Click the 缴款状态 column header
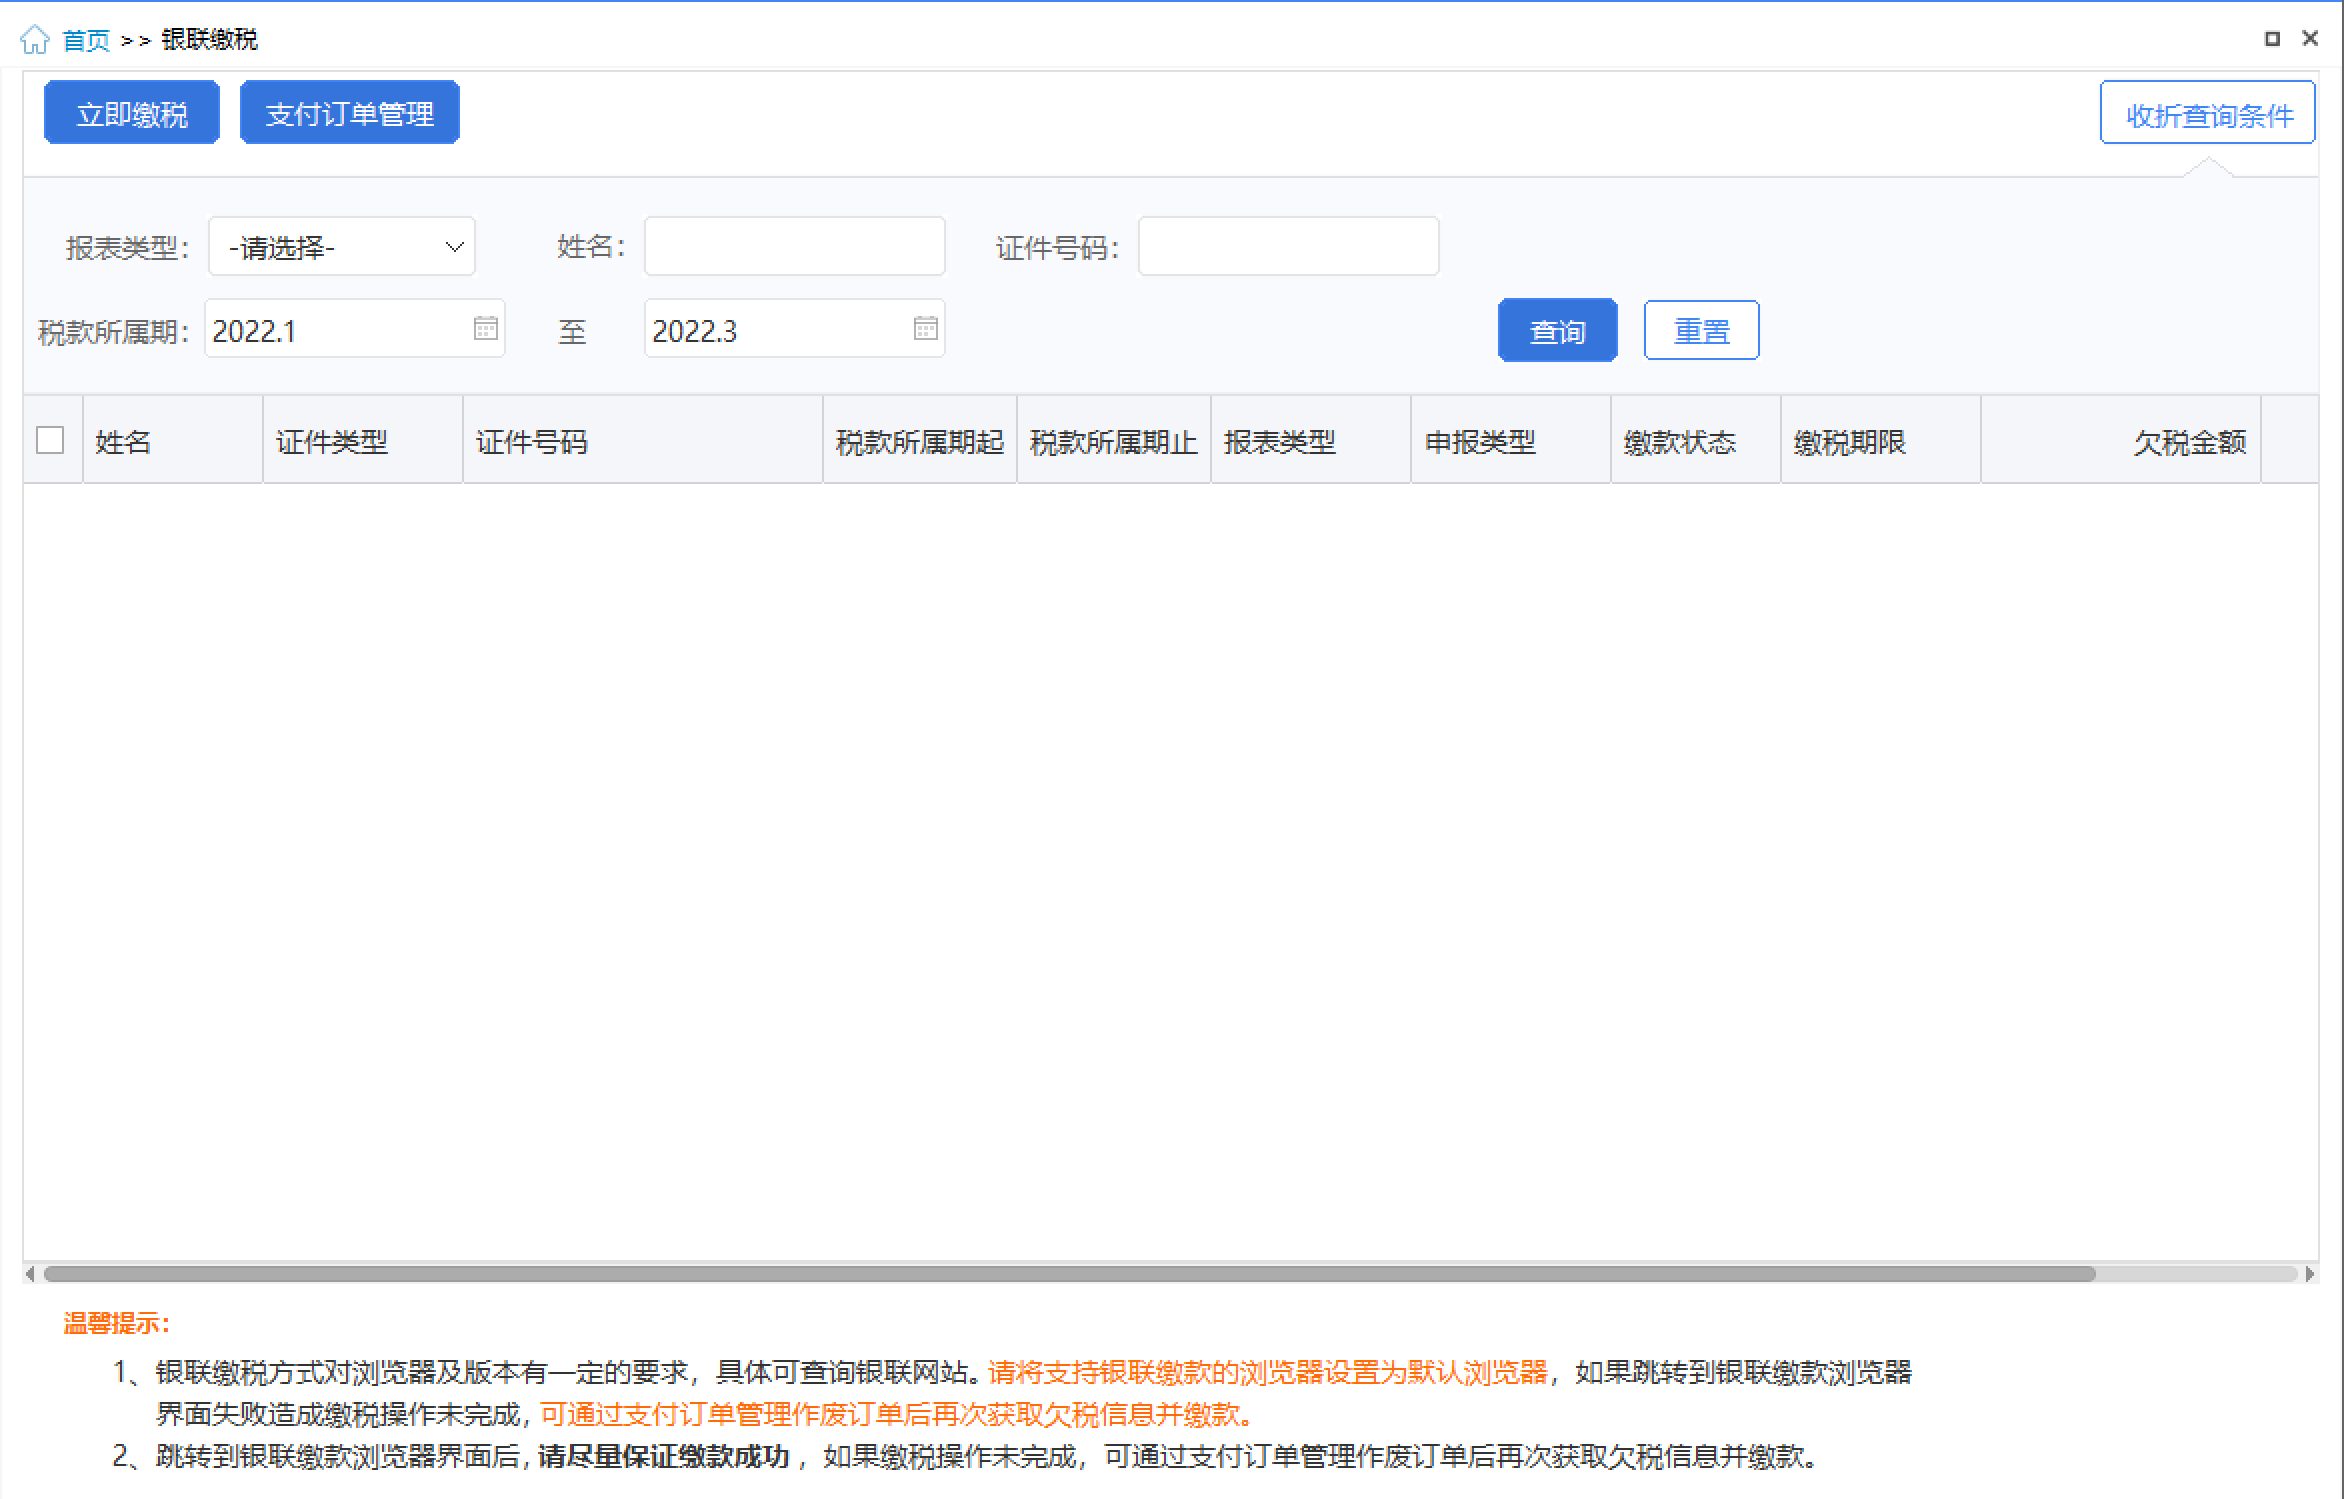 [x=1696, y=441]
